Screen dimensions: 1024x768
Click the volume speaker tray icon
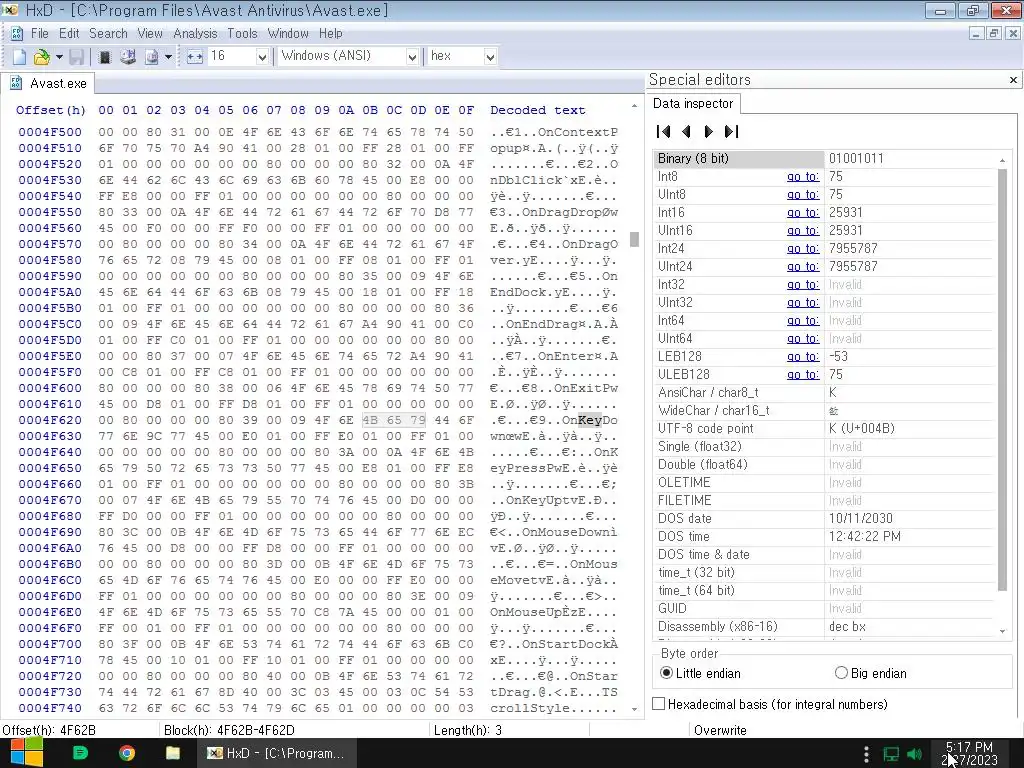(x=914, y=754)
